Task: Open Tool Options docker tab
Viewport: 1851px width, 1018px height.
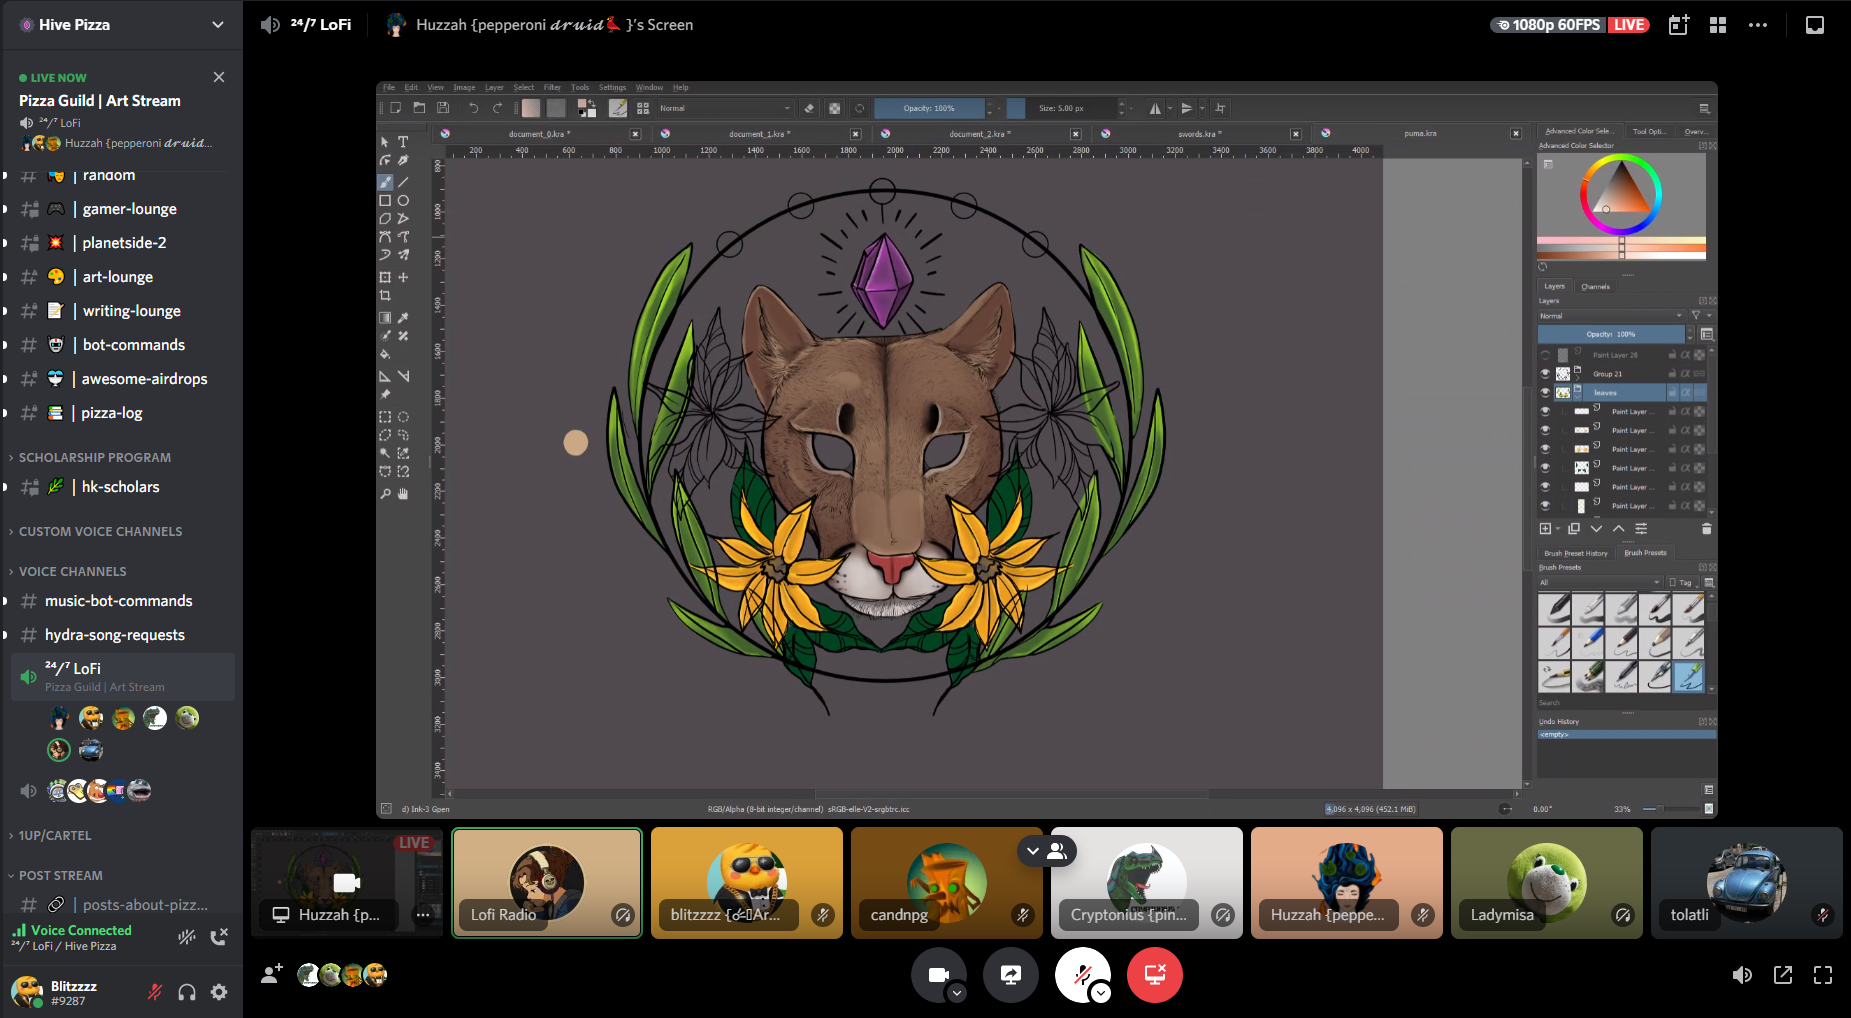Action: [x=1649, y=131]
